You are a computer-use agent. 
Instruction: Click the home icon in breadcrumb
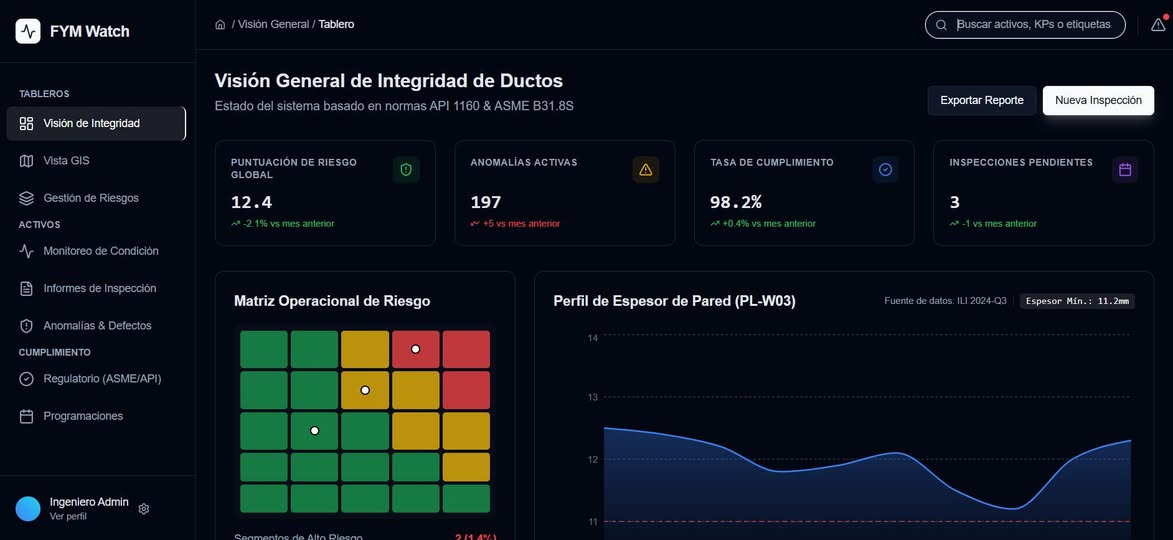point(220,24)
